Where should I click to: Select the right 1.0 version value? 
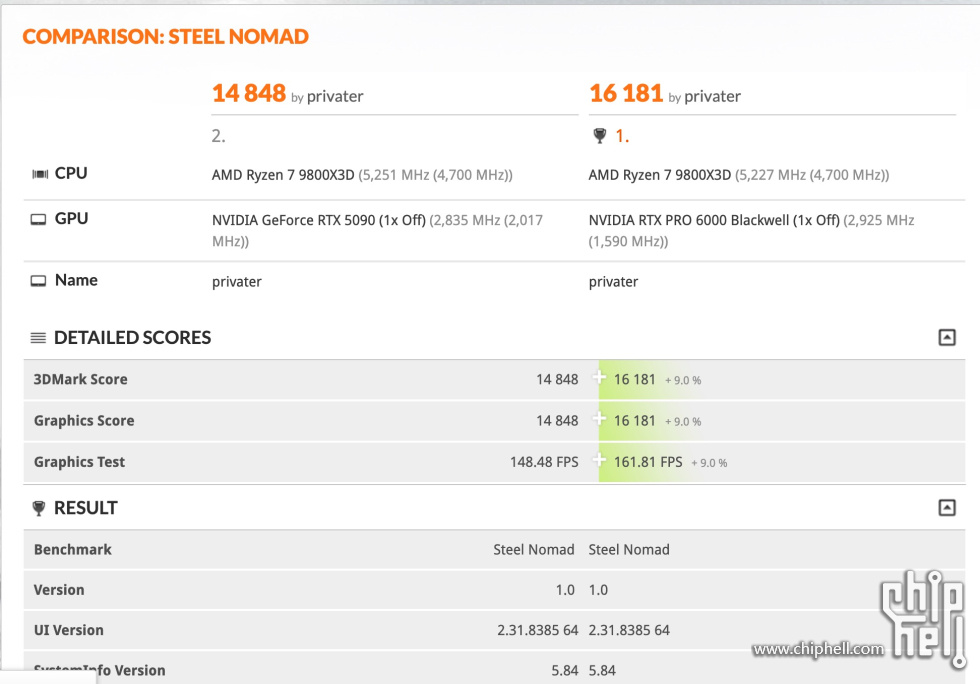pyautogui.click(x=598, y=590)
